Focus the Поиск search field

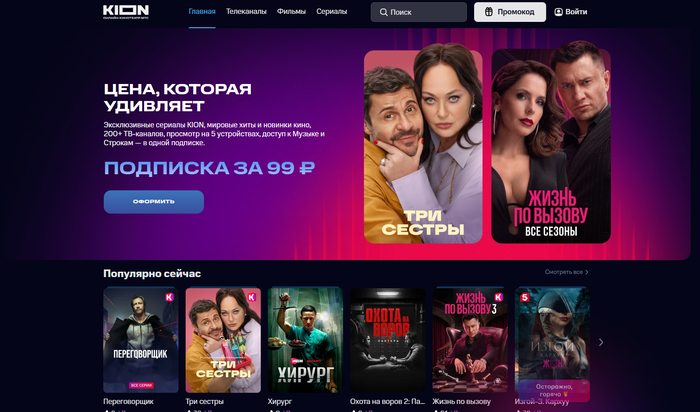(419, 12)
